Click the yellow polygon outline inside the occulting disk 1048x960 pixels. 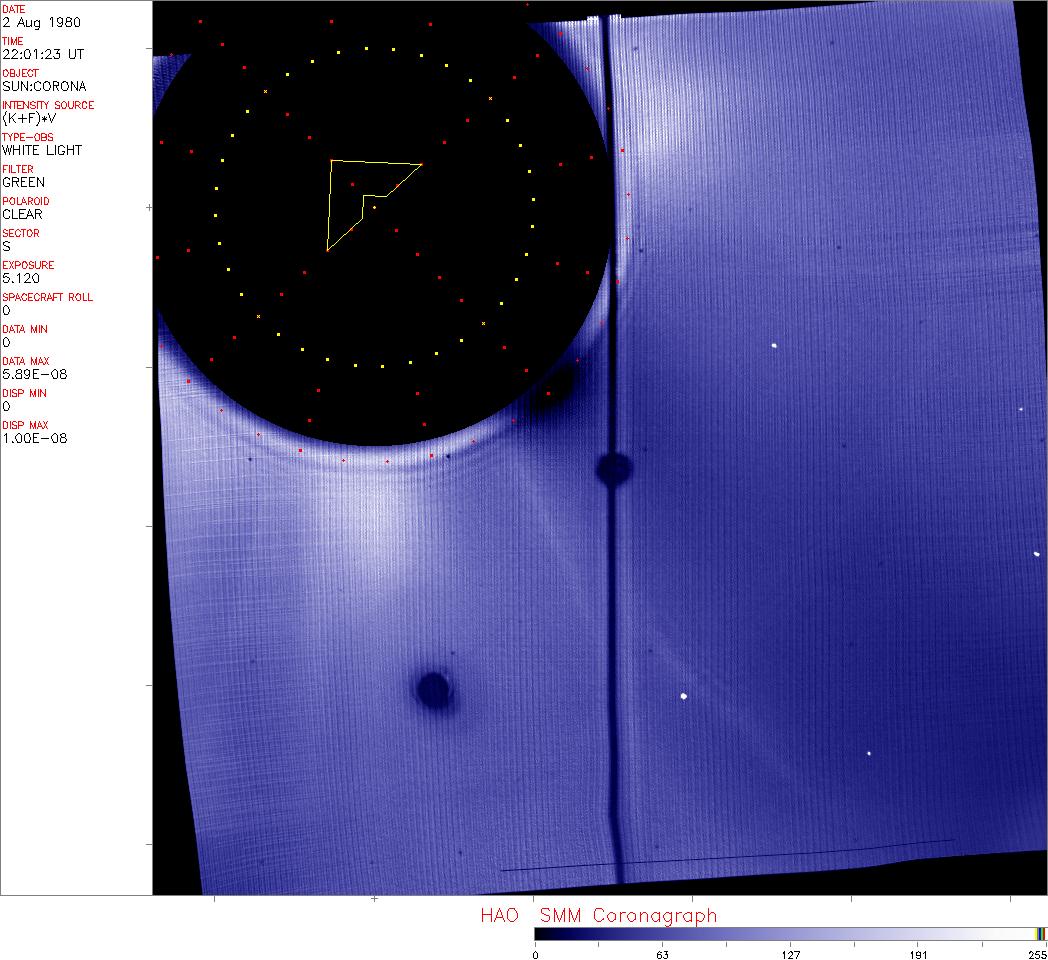331,205
